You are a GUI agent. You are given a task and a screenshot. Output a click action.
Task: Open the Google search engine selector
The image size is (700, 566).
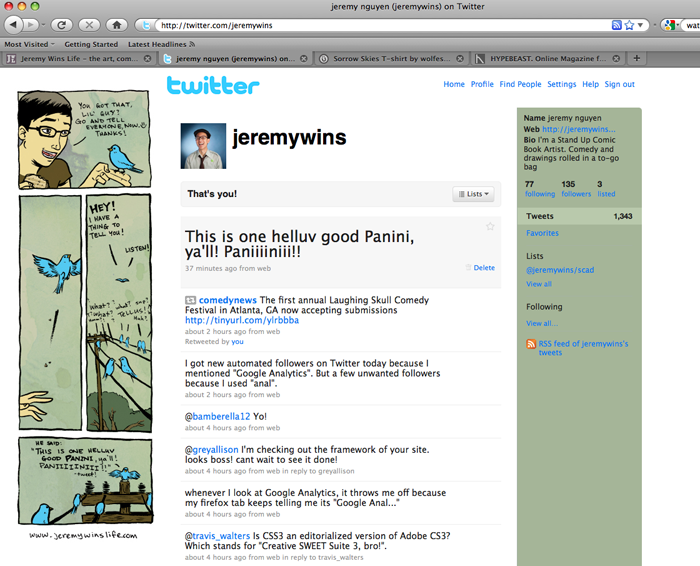pos(671,25)
